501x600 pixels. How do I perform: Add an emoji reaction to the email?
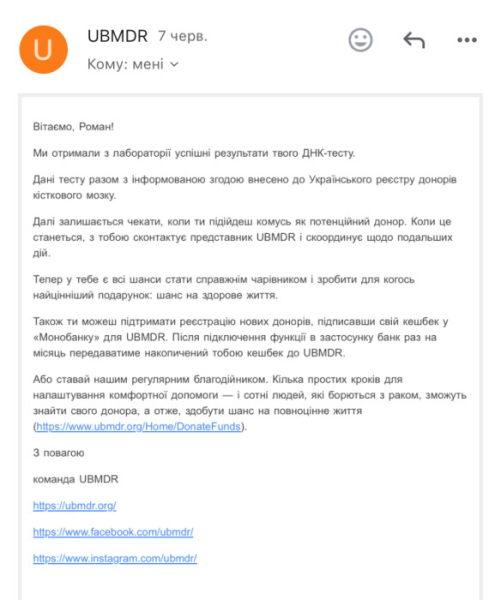point(360,40)
